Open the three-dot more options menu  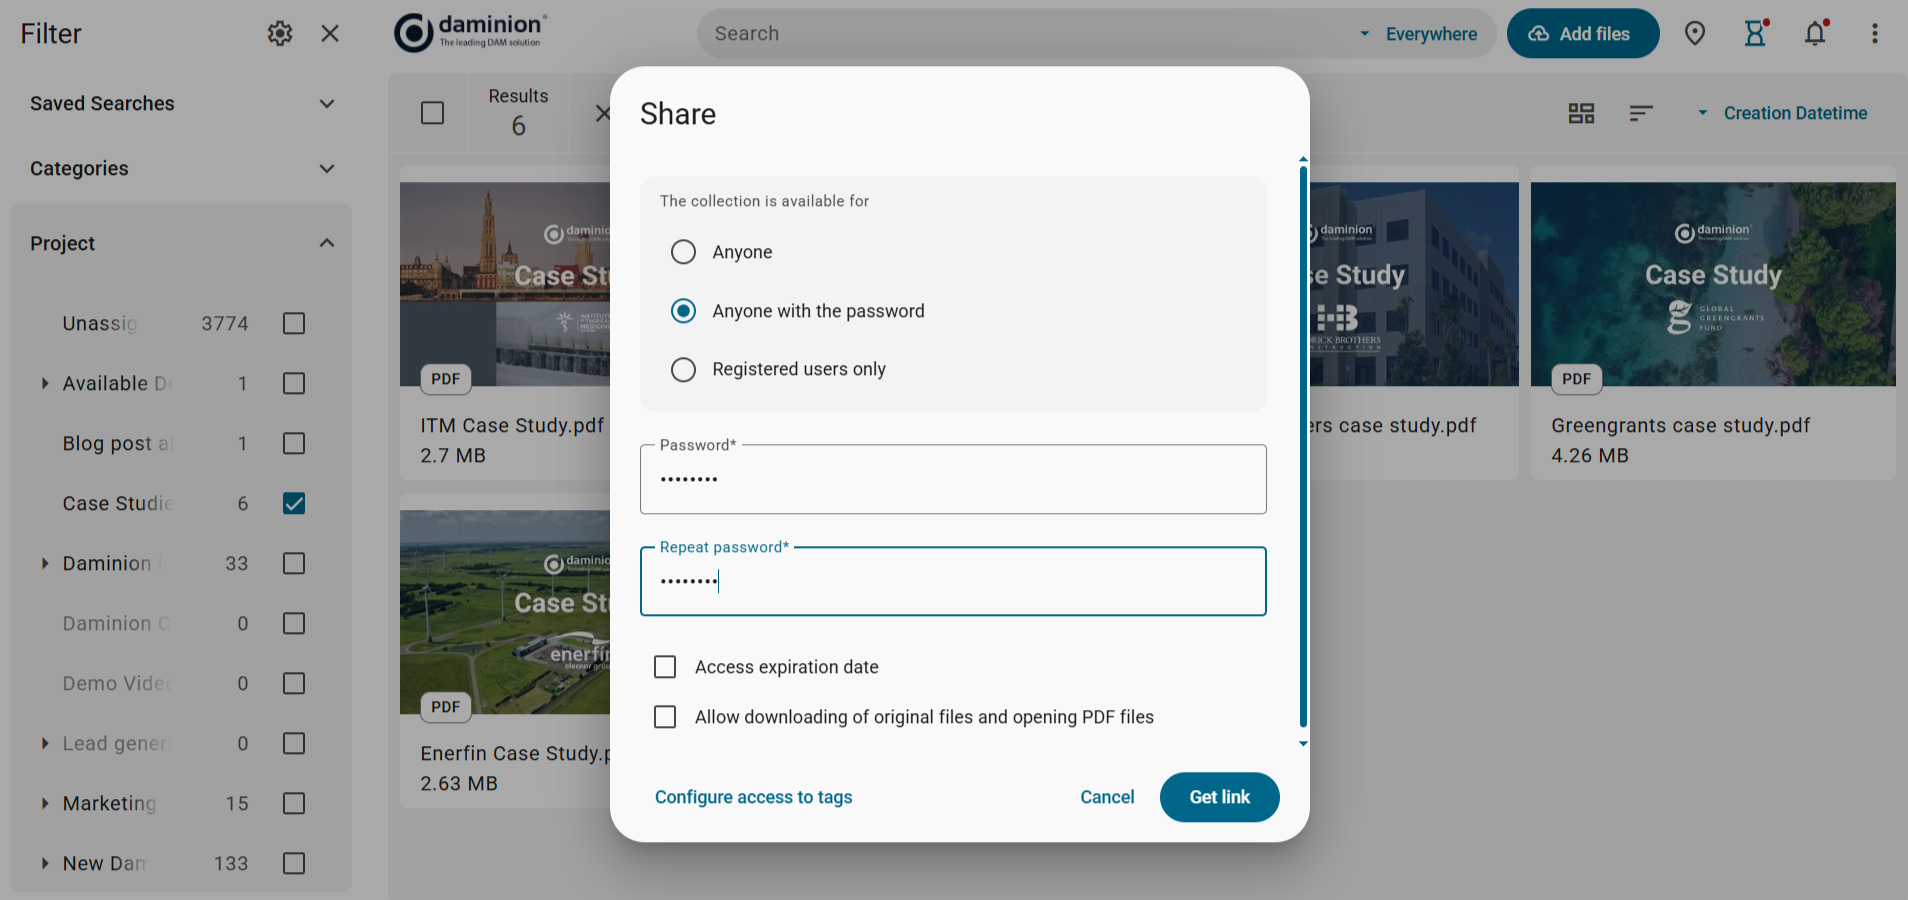pyautogui.click(x=1875, y=34)
